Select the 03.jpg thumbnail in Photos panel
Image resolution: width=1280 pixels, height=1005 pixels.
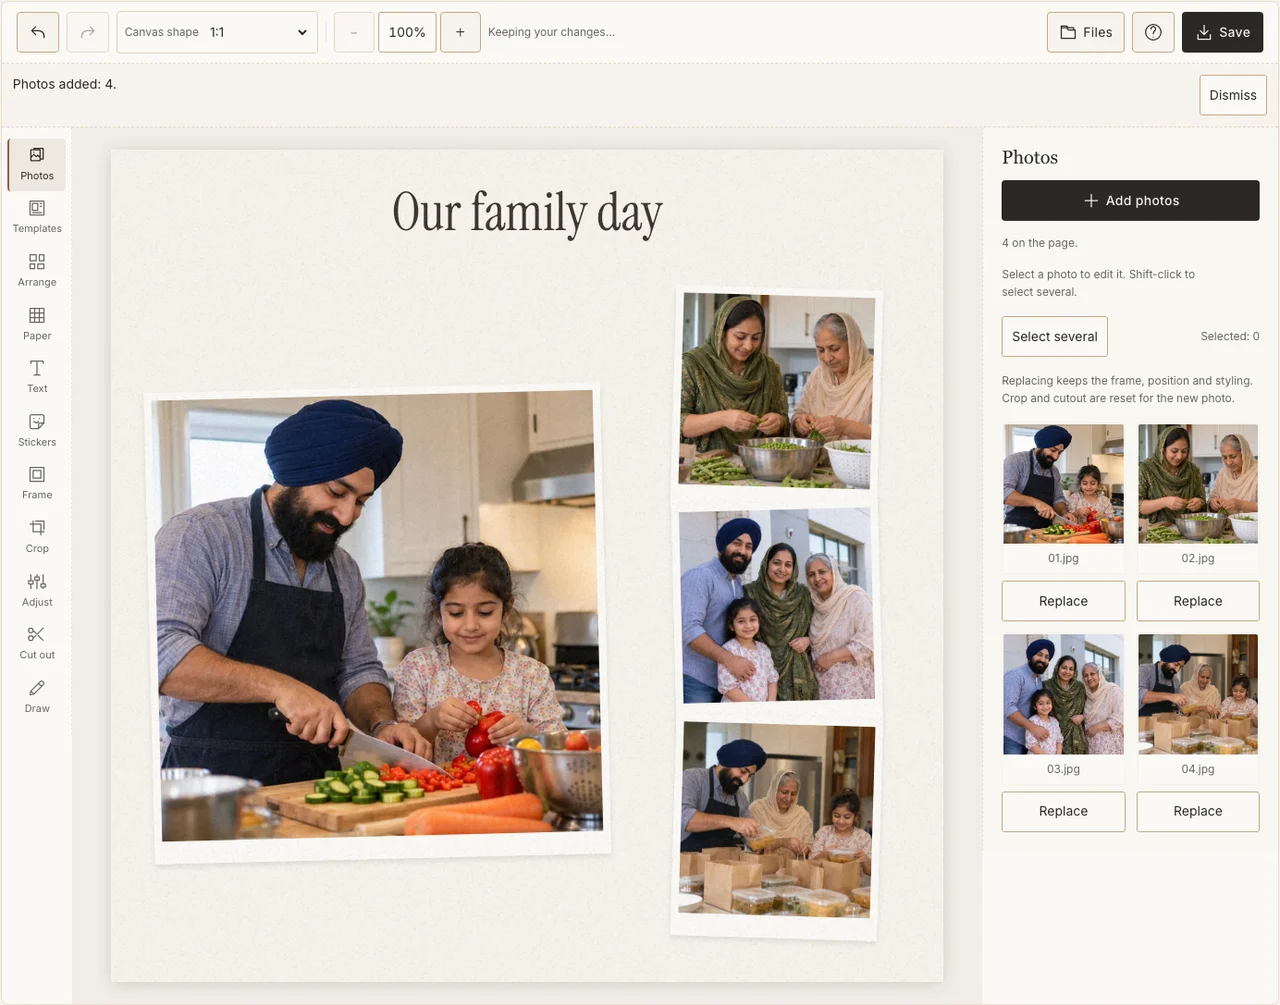pyautogui.click(x=1063, y=694)
